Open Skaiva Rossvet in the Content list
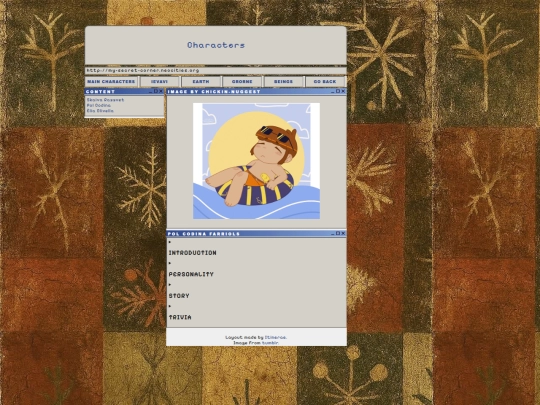This screenshot has height=405, width=540. [105, 100]
